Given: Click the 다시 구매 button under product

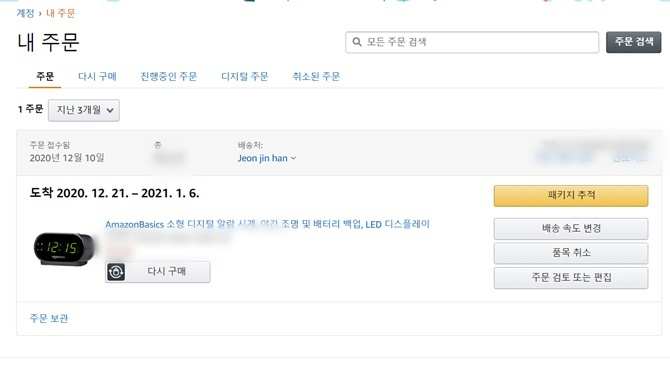Looking at the screenshot, I should [x=158, y=272].
